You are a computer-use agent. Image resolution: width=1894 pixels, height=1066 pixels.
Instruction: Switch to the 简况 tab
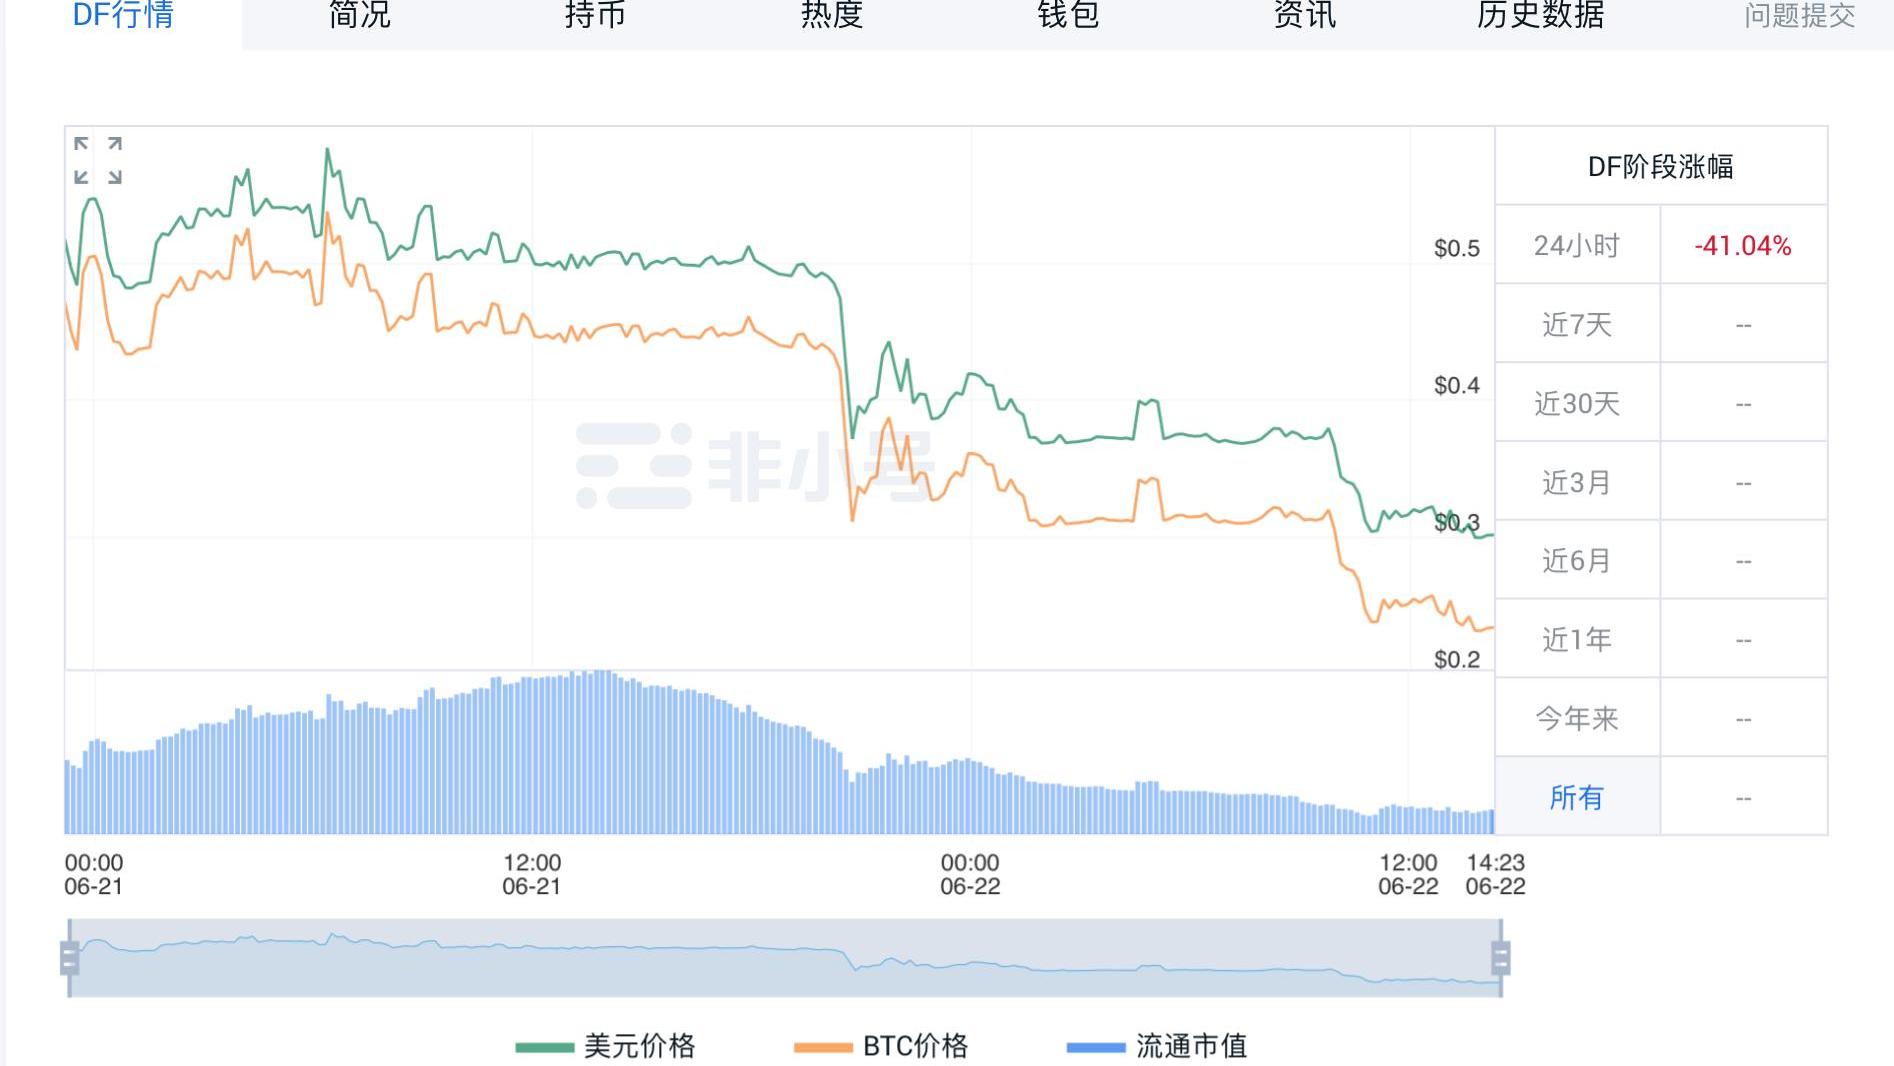pyautogui.click(x=359, y=15)
